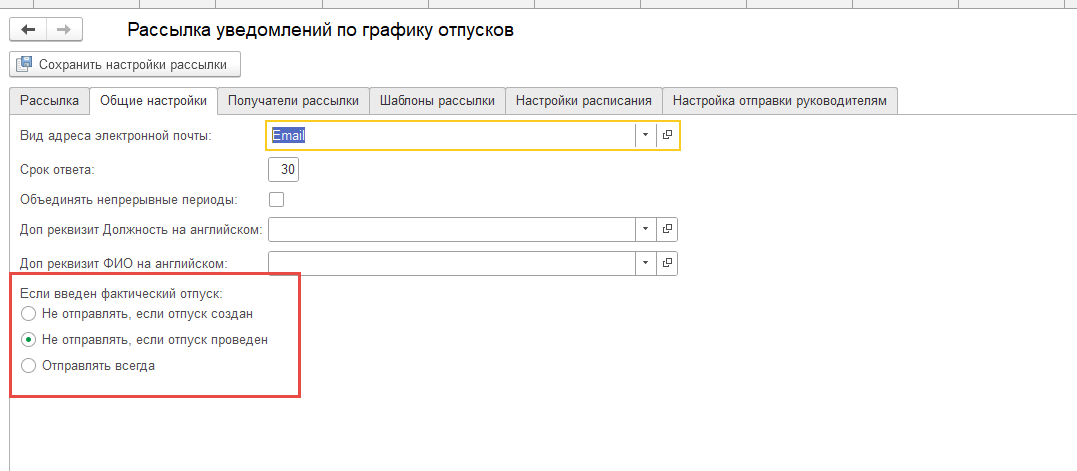
Task: Go to the Настройки расписания tab
Action: 584,101
